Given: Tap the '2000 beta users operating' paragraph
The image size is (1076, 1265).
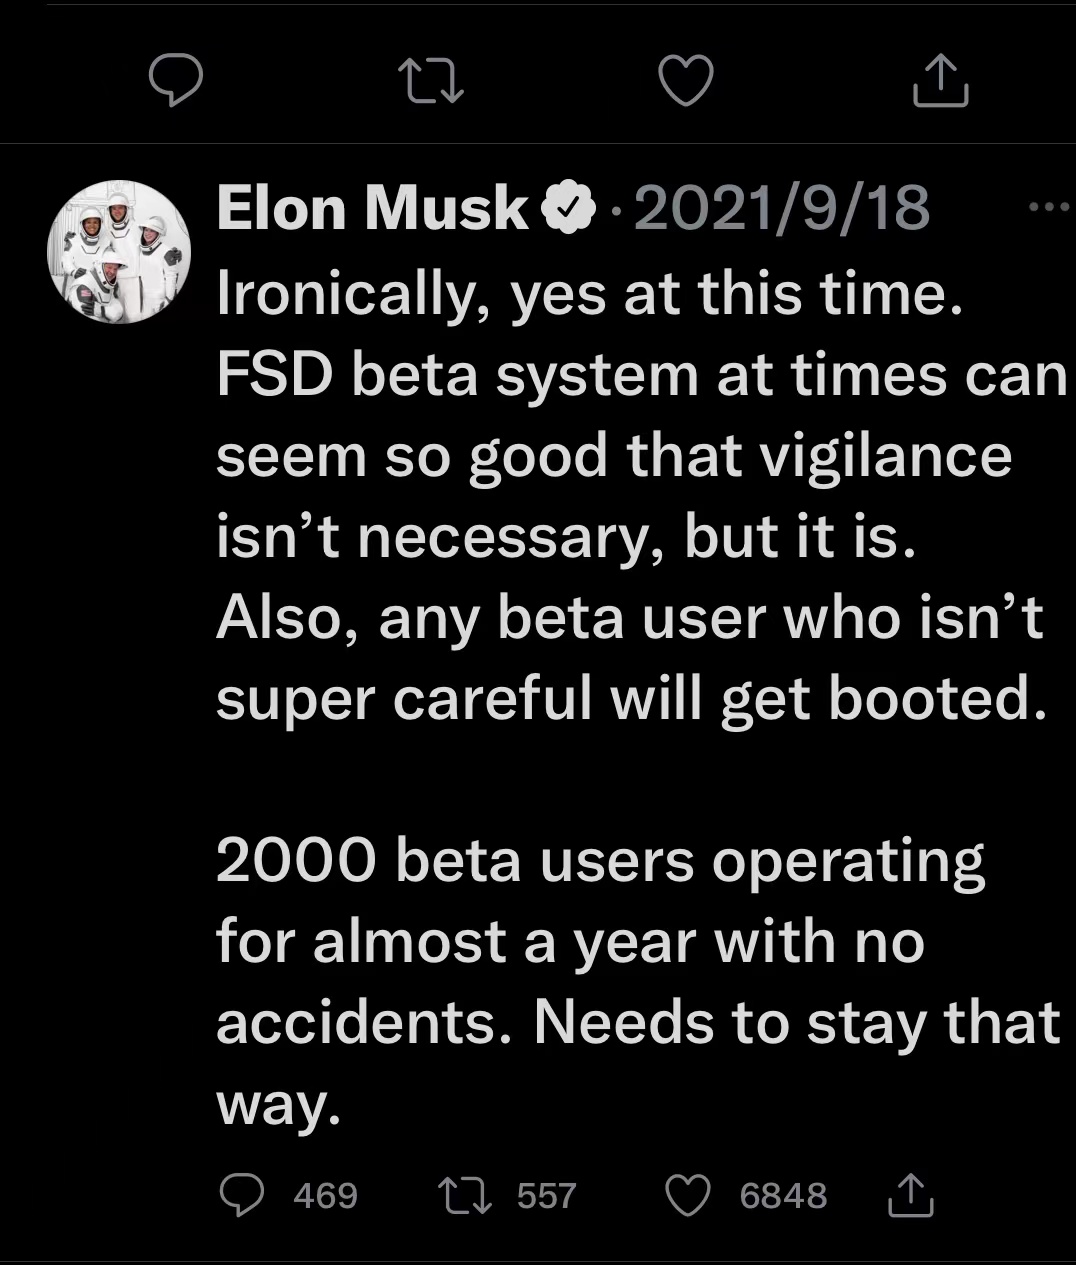Looking at the screenshot, I should 638,982.
